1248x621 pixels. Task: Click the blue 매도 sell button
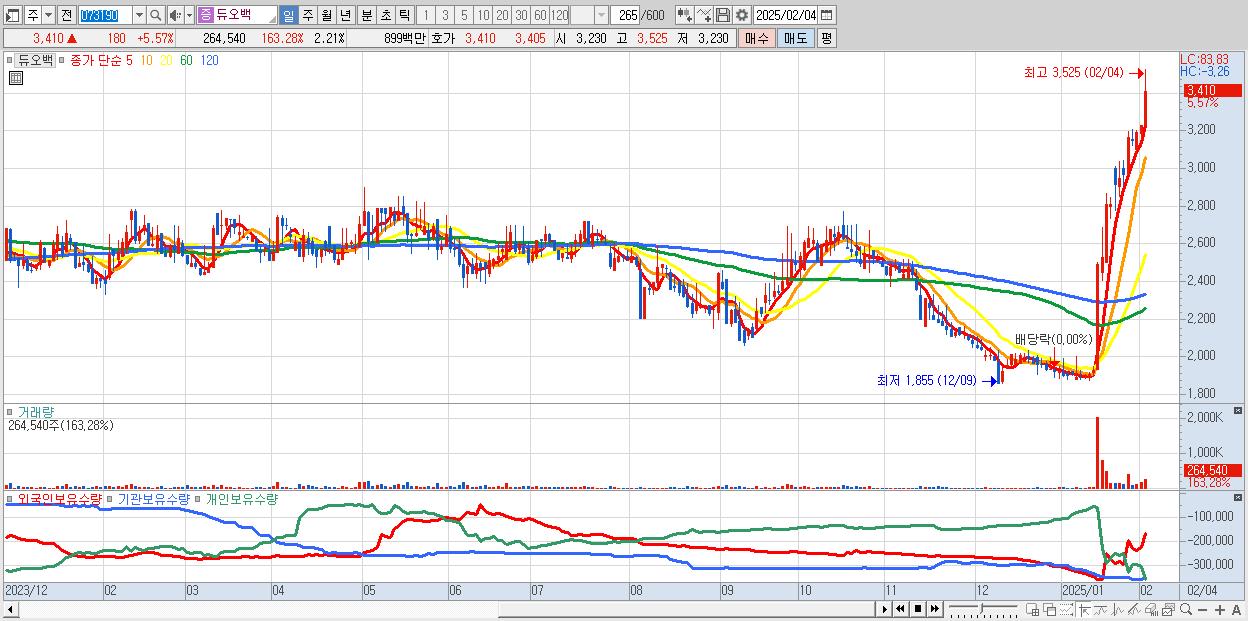(x=796, y=38)
